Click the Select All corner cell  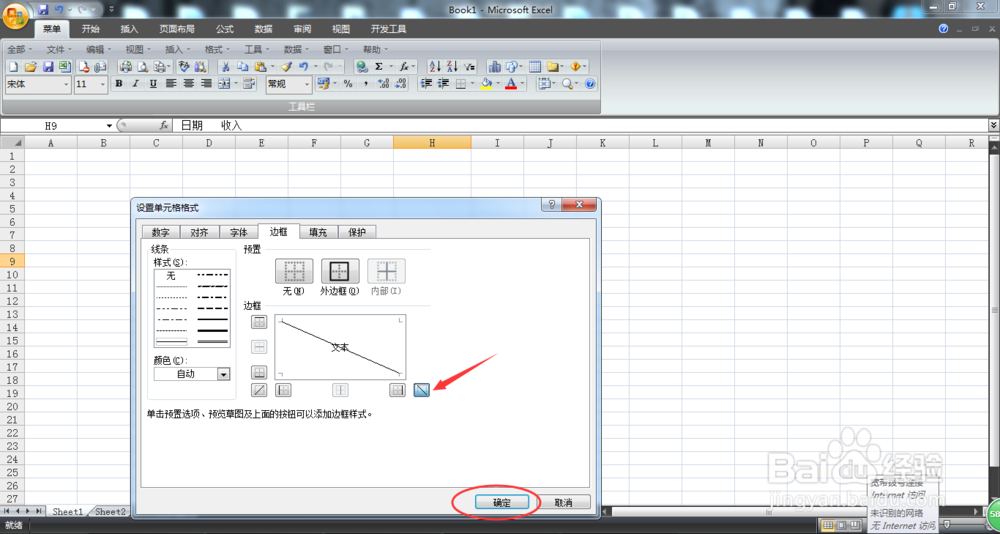(x=12, y=143)
